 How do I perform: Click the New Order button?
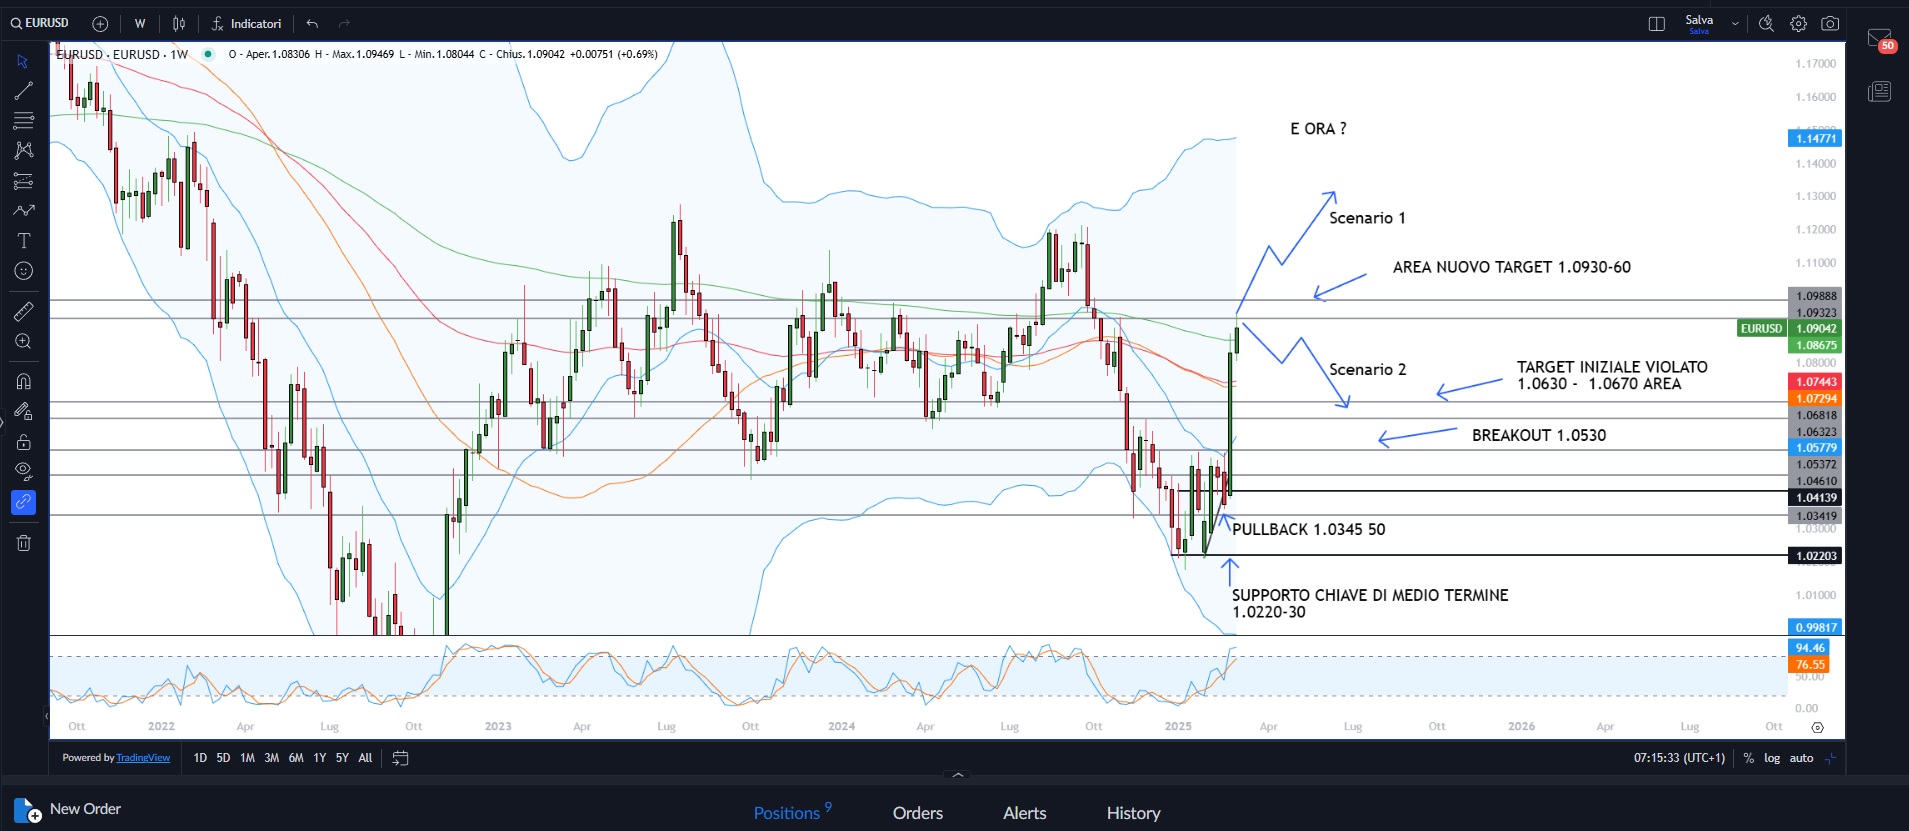pyautogui.click(x=68, y=809)
